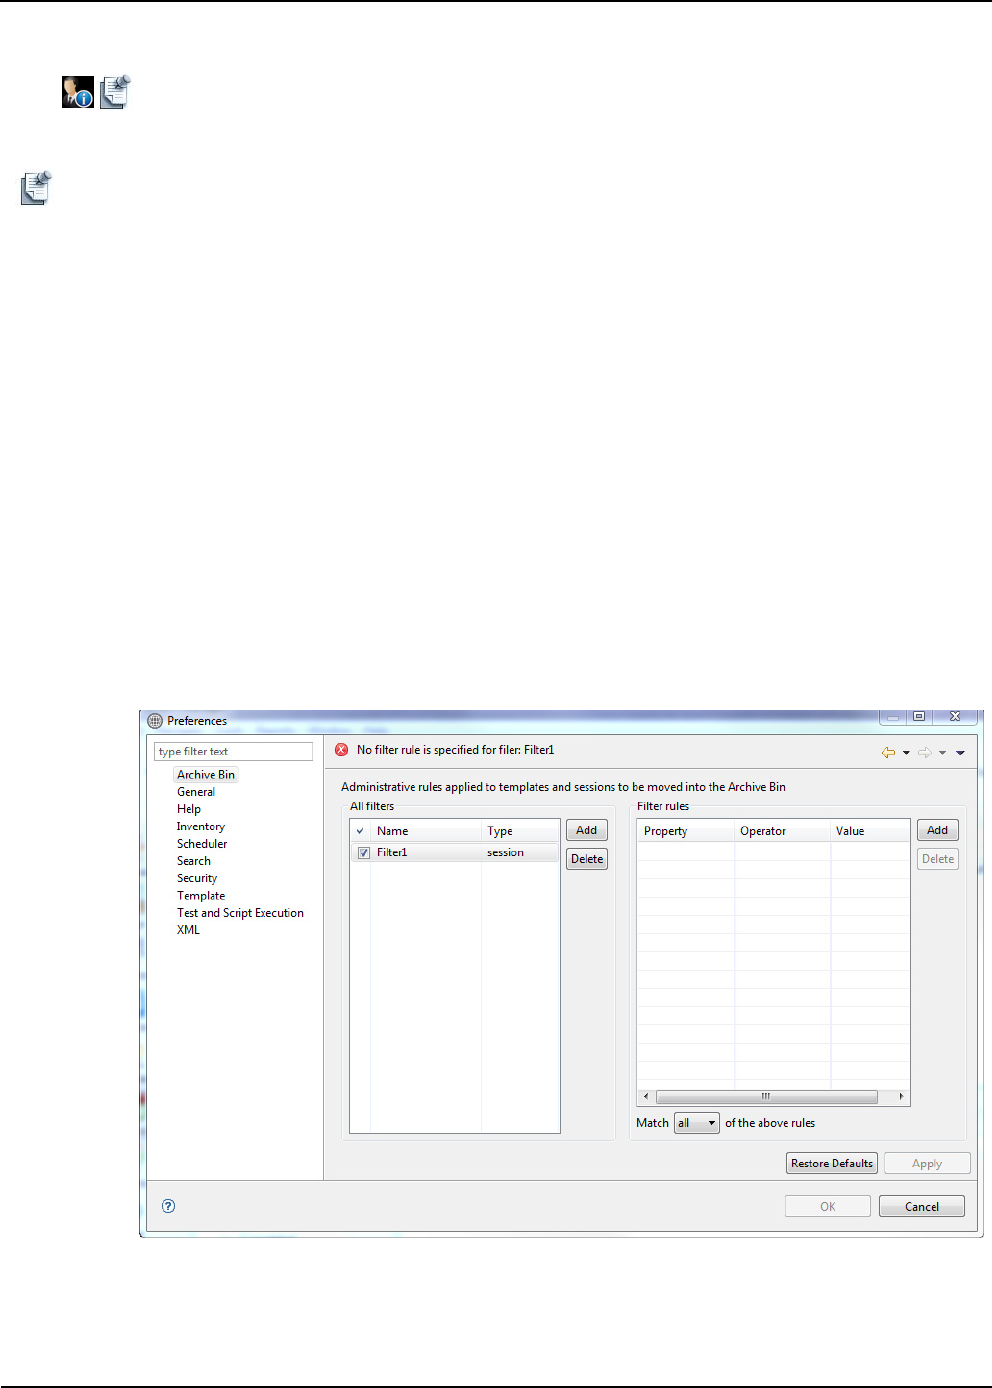Viewport: 992px width, 1388px height.
Task: Select Archive Bin preference page
Action: 206,775
